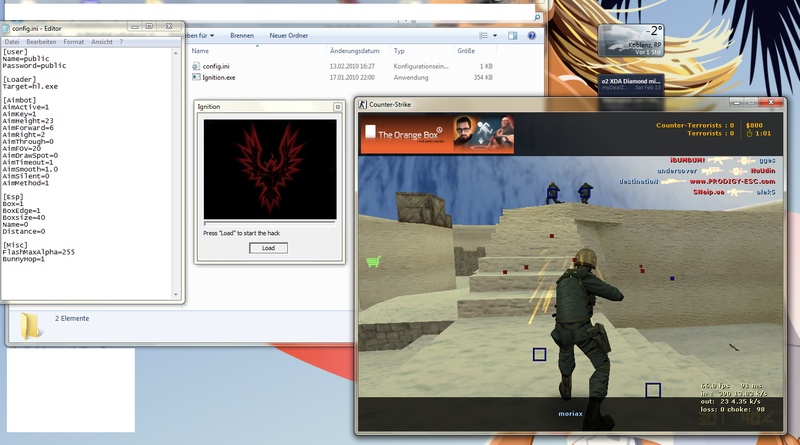Open the Format menu in the Editor
Viewport: 800px width, 445px height.
(x=73, y=42)
